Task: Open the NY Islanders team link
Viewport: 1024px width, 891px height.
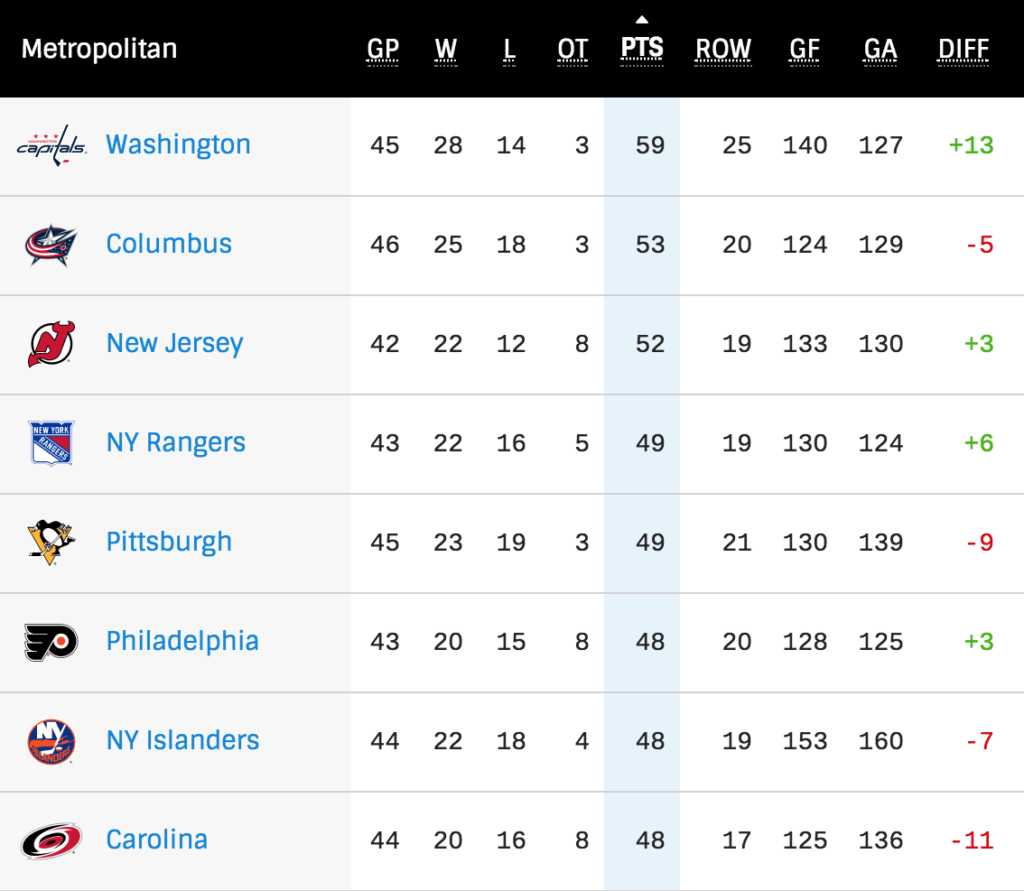Action: [x=183, y=741]
